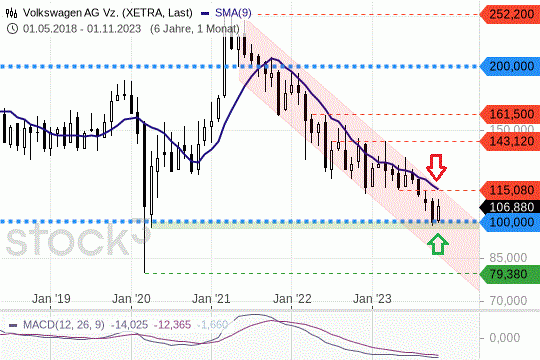Click the Jan '22 time axis label

pos(292,299)
